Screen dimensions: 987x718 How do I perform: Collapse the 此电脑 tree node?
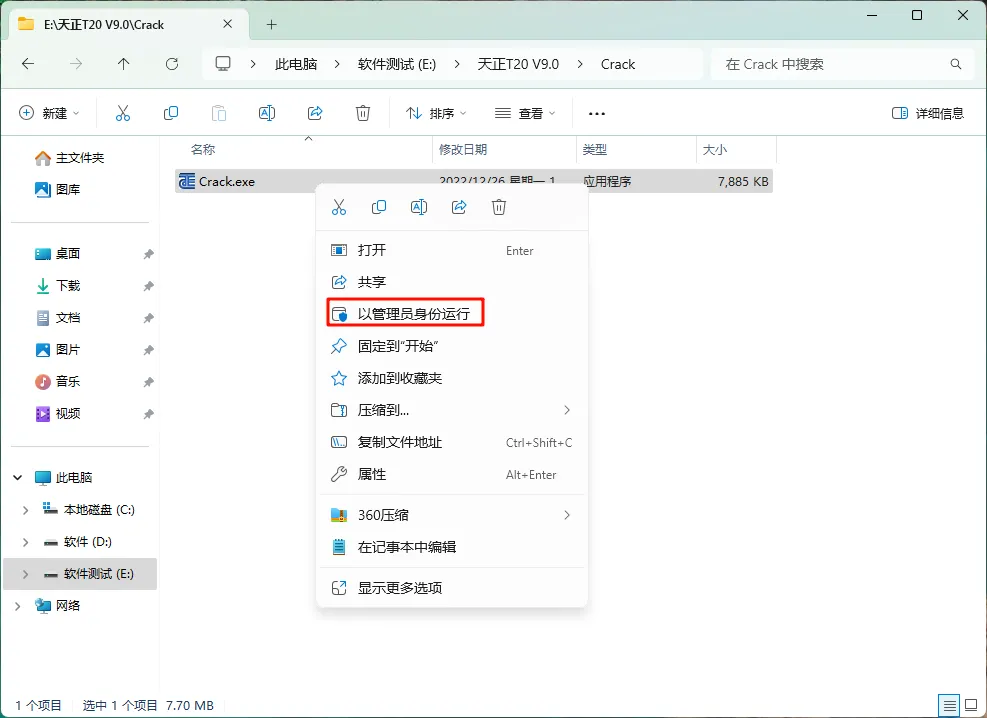coord(18,478)
